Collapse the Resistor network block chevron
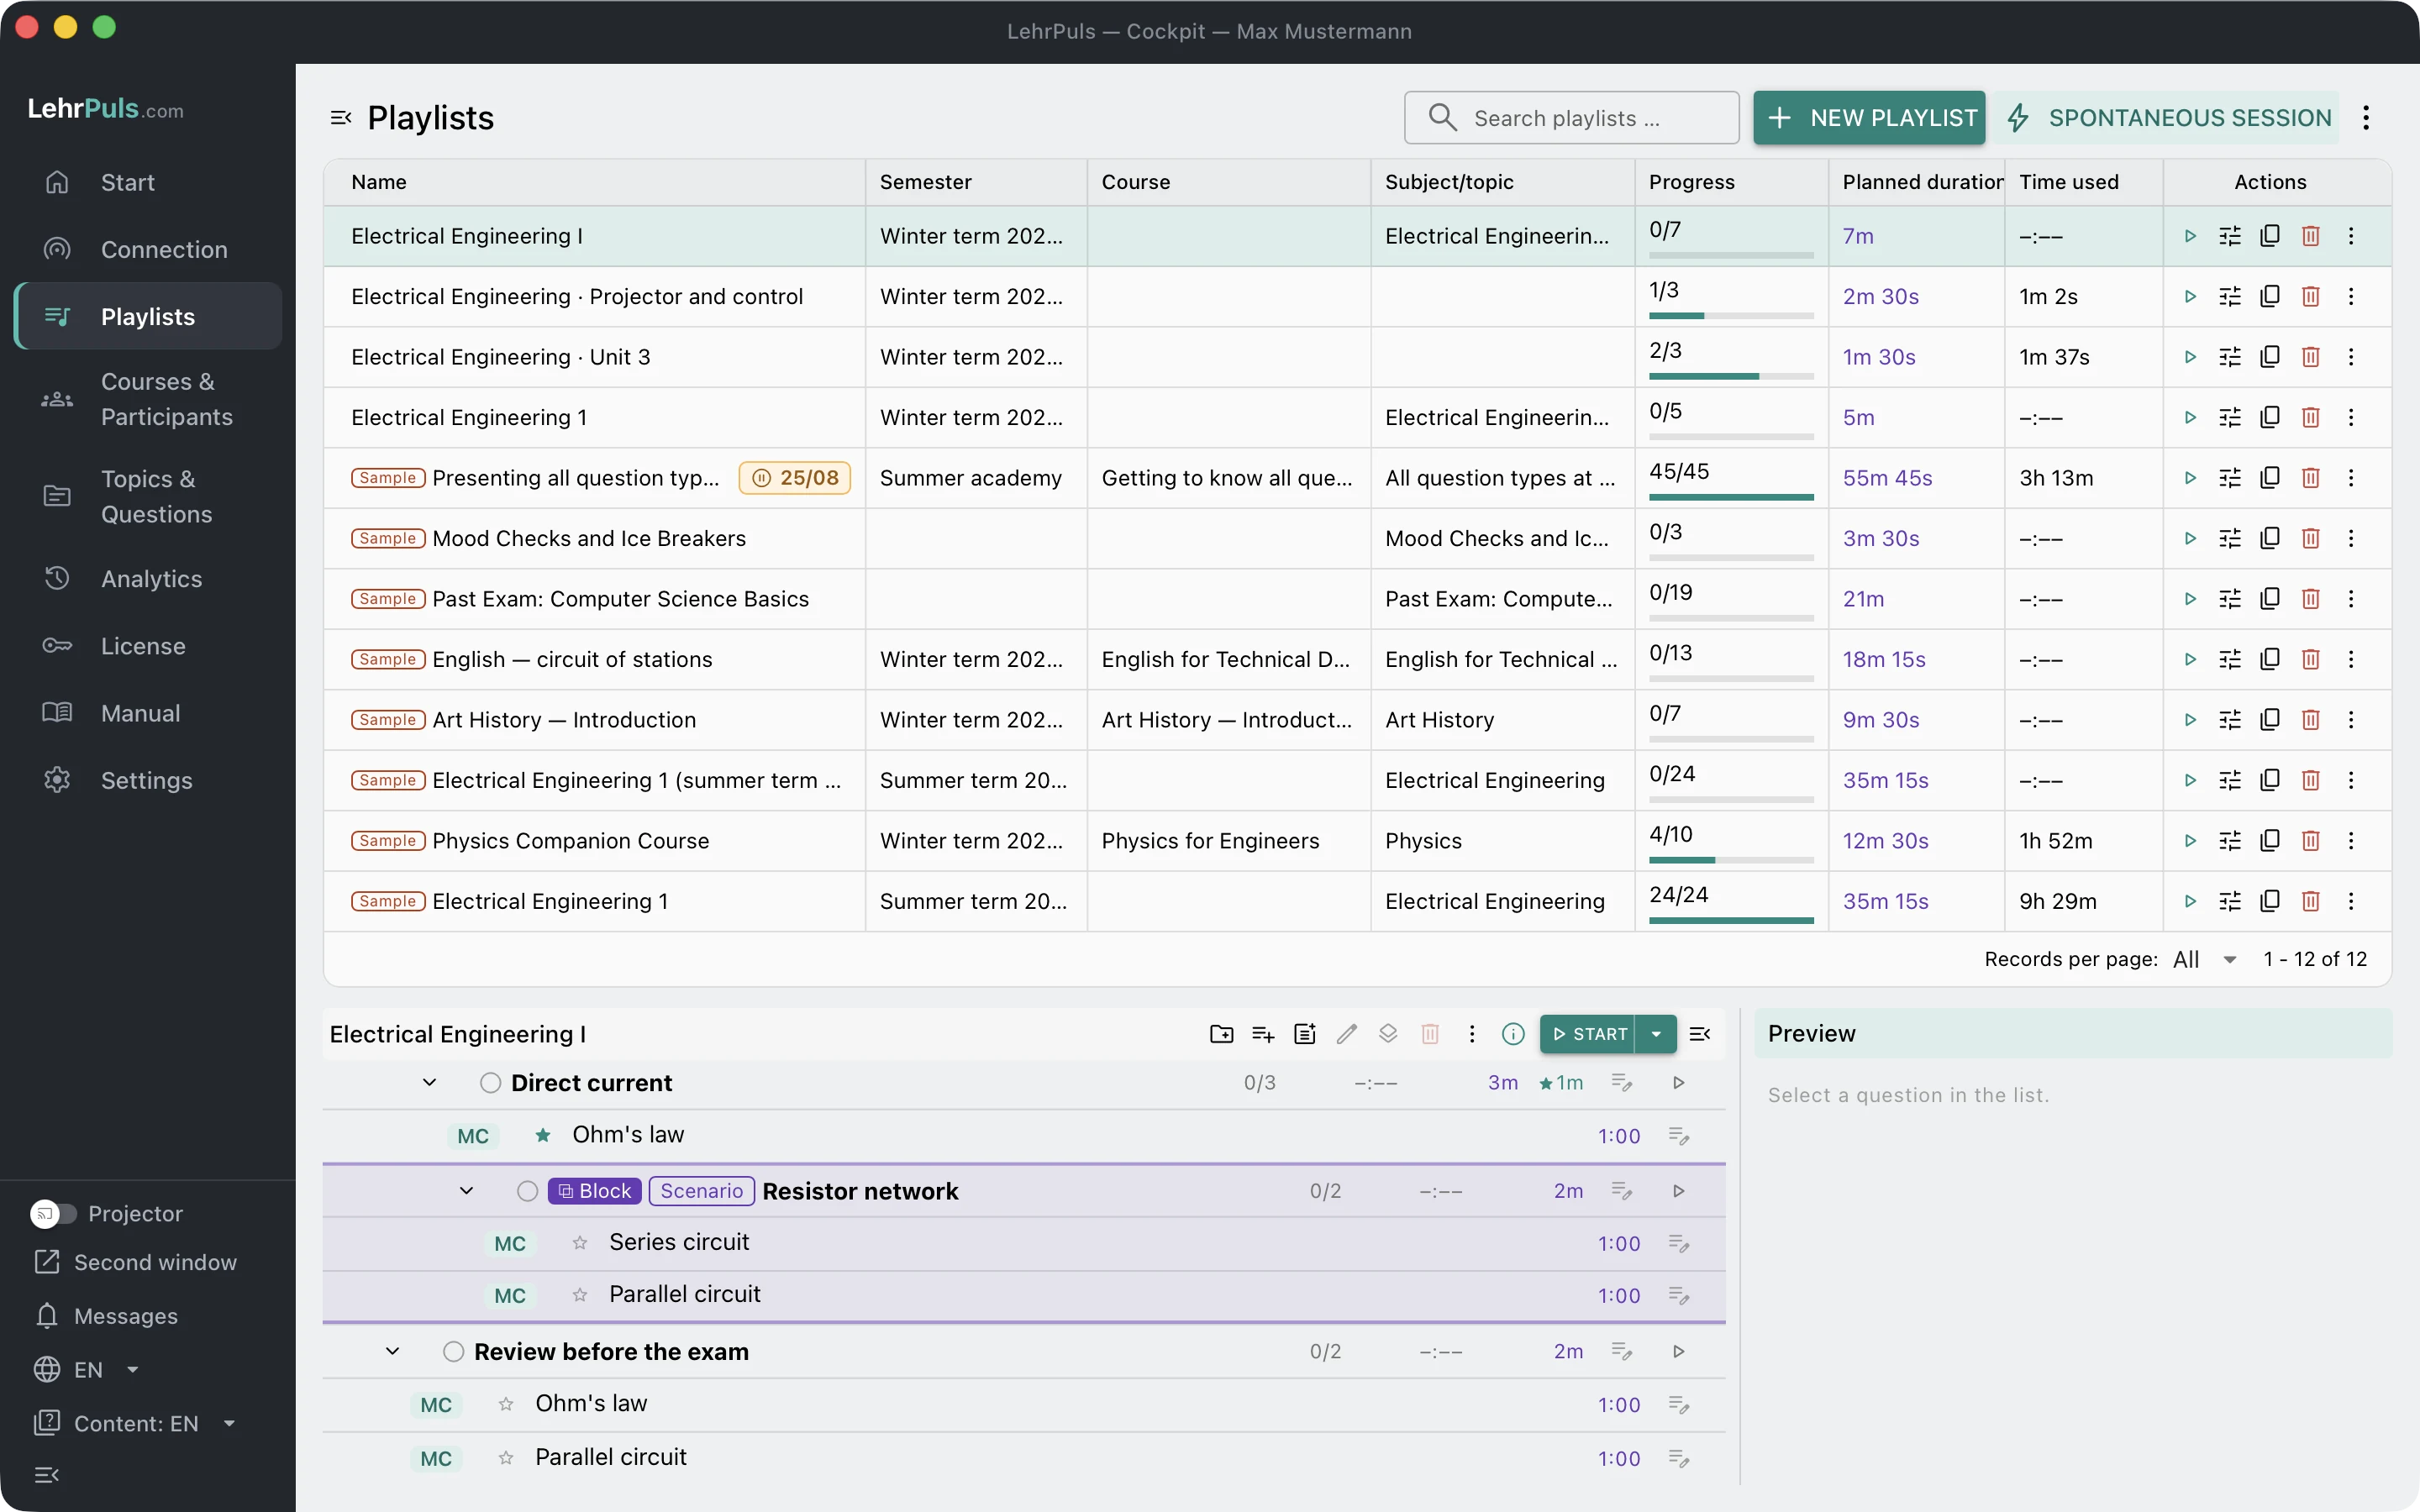 pos(466,1191)
